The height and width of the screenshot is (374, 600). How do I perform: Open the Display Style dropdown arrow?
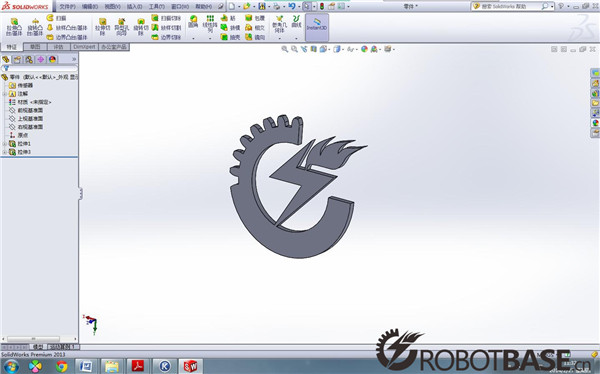(344, 49)
